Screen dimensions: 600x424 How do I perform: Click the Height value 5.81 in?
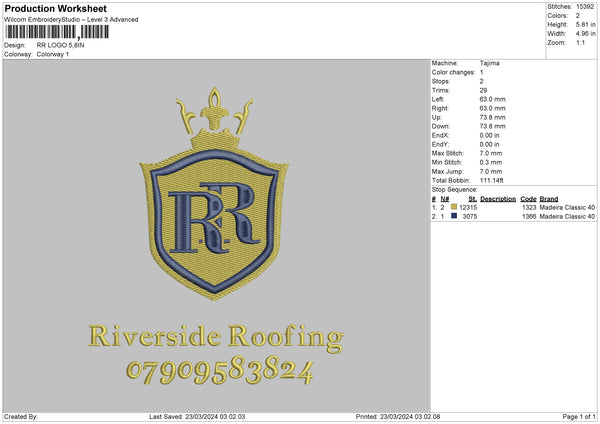pyautogui.click(x=585, y=24)
